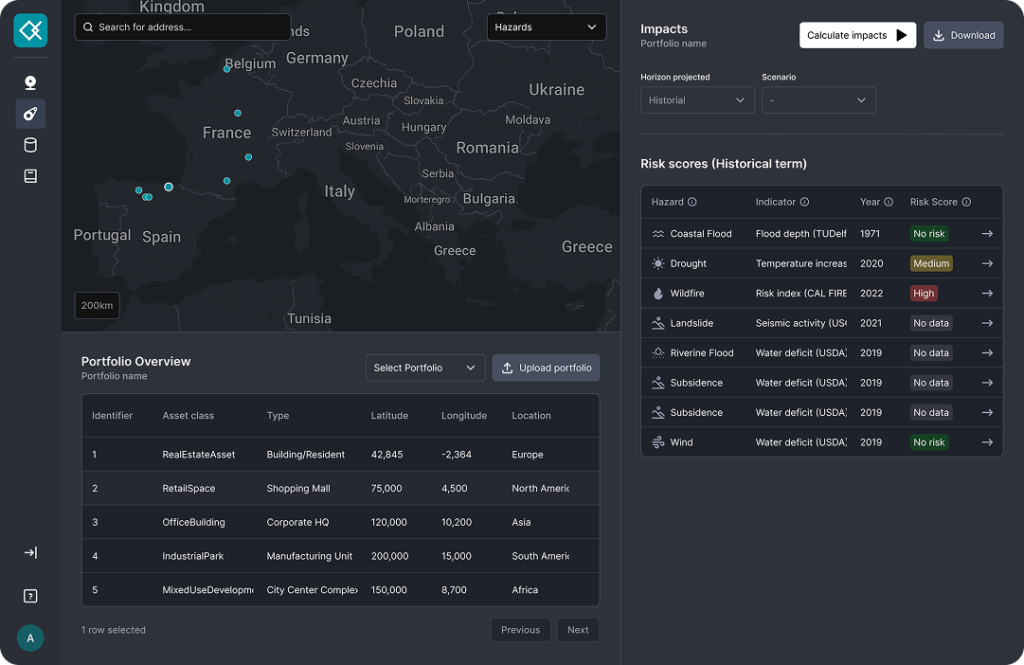Click the Wildfire flame icon

point(660,293)
